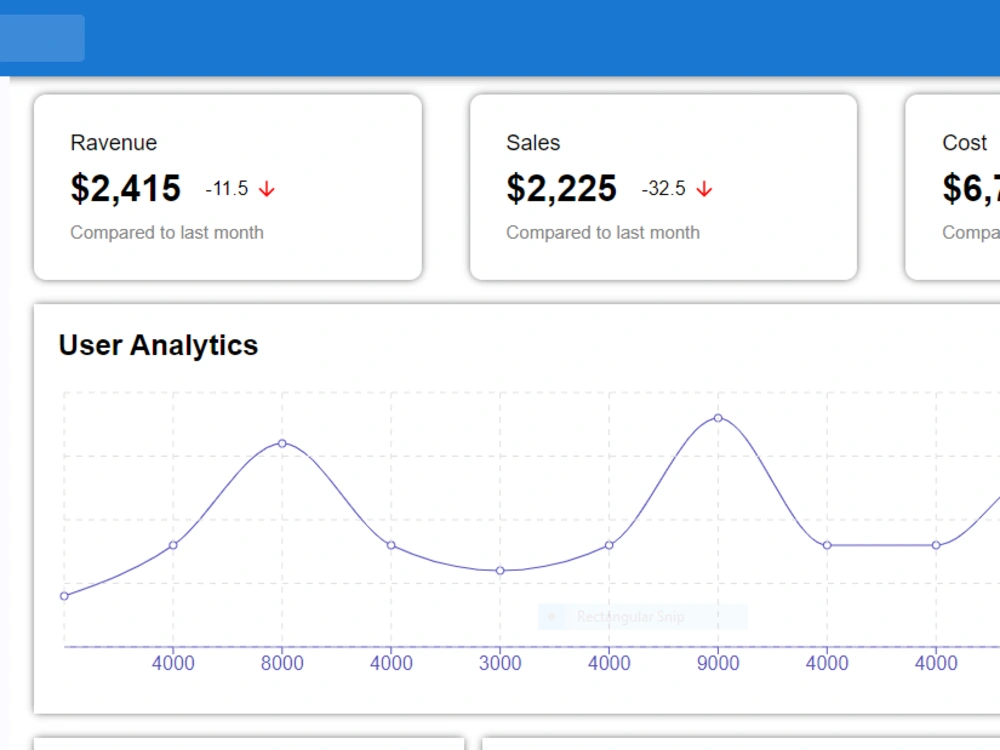The image size is (1000, 750).
Task: Click the red down arrow in Ravenue card
Action: [x=267, y=189]
